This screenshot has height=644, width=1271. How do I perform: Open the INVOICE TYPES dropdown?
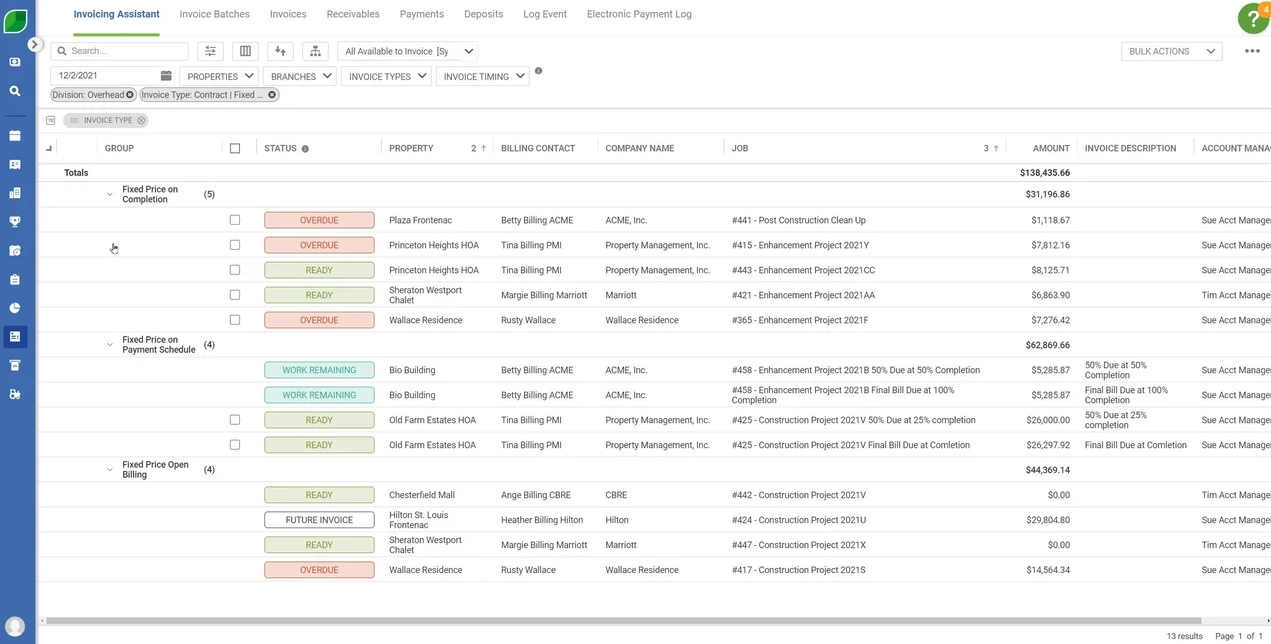tap(385, 75)
